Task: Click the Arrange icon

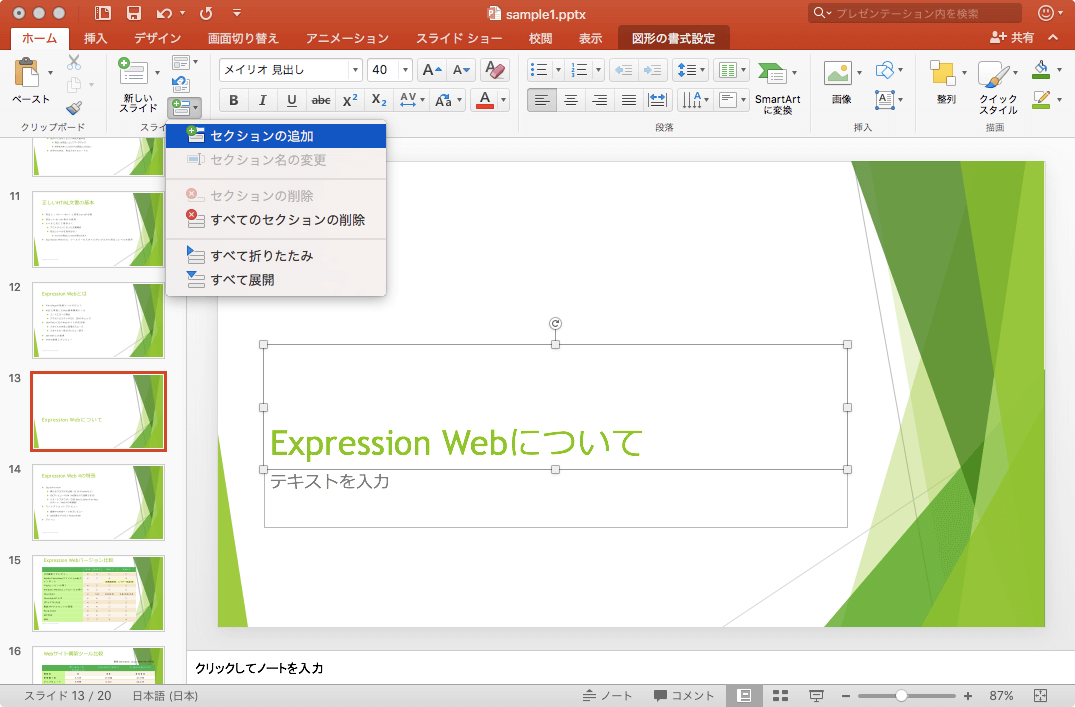Action: [942, 73]
